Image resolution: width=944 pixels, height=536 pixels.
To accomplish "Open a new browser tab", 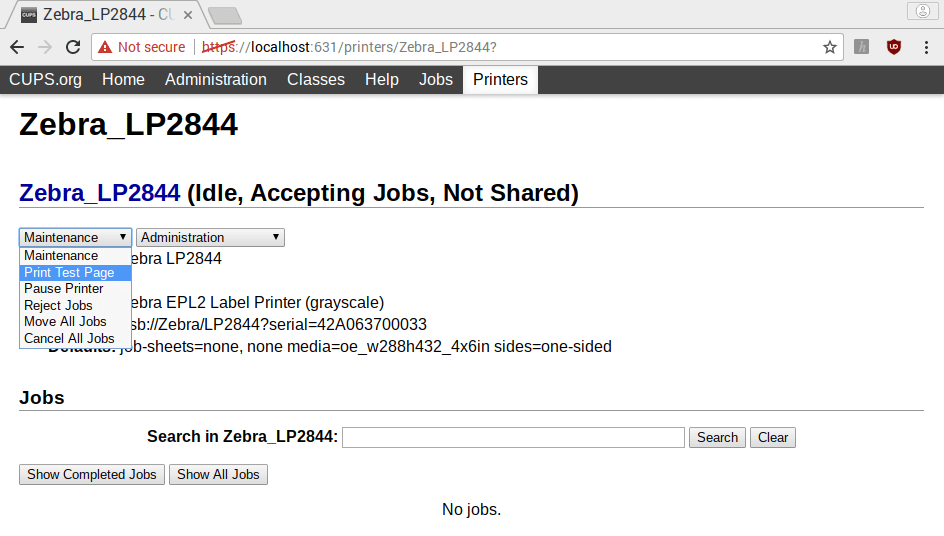I will [x=225, y=16].
